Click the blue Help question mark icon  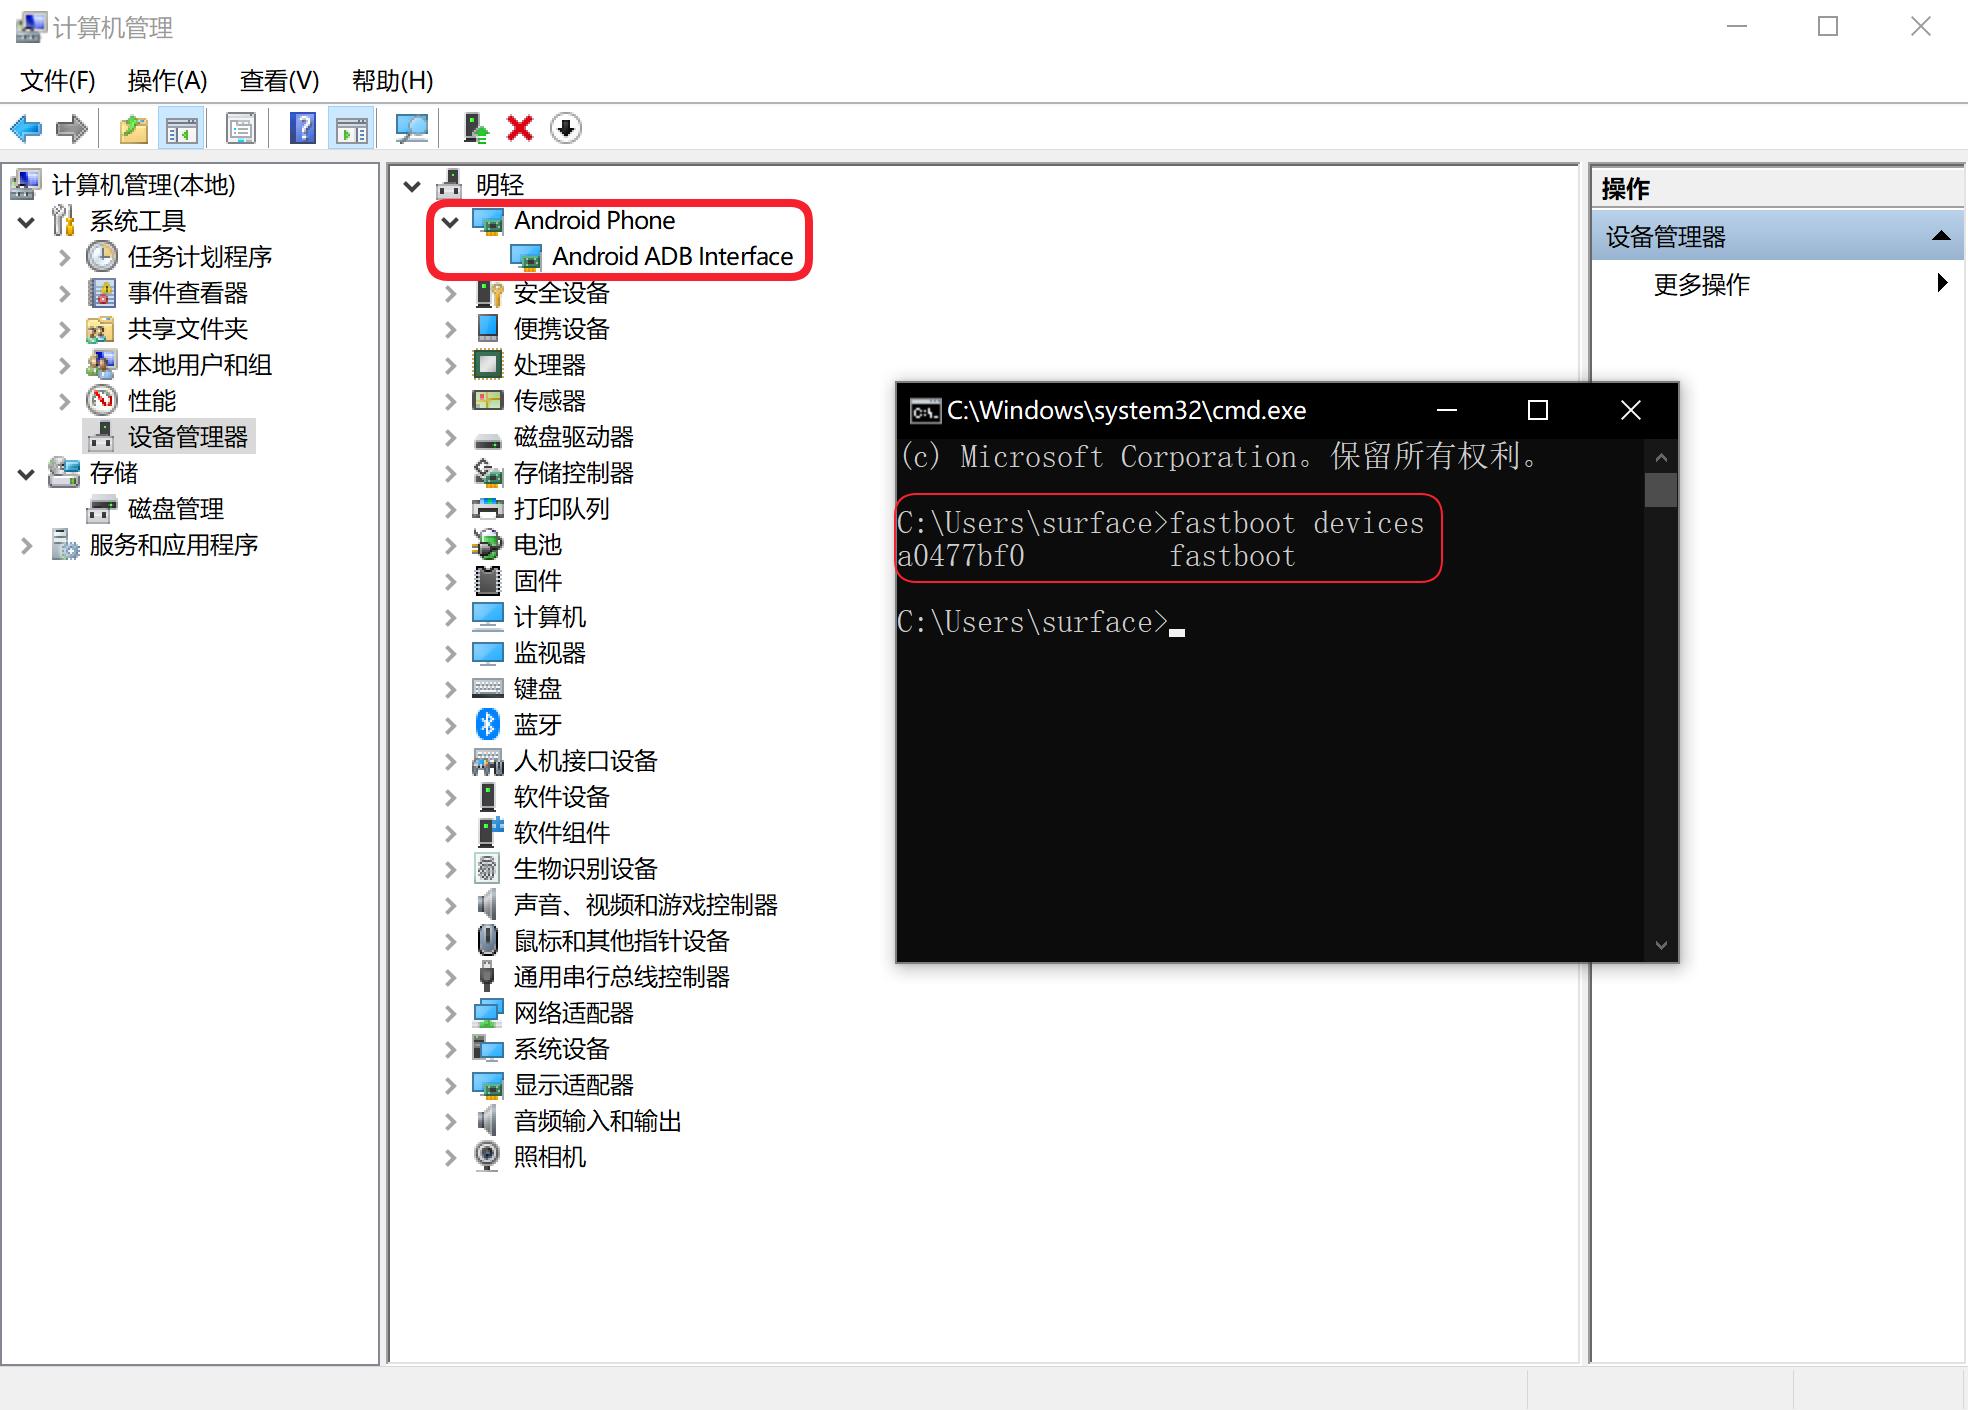point(302,128)
